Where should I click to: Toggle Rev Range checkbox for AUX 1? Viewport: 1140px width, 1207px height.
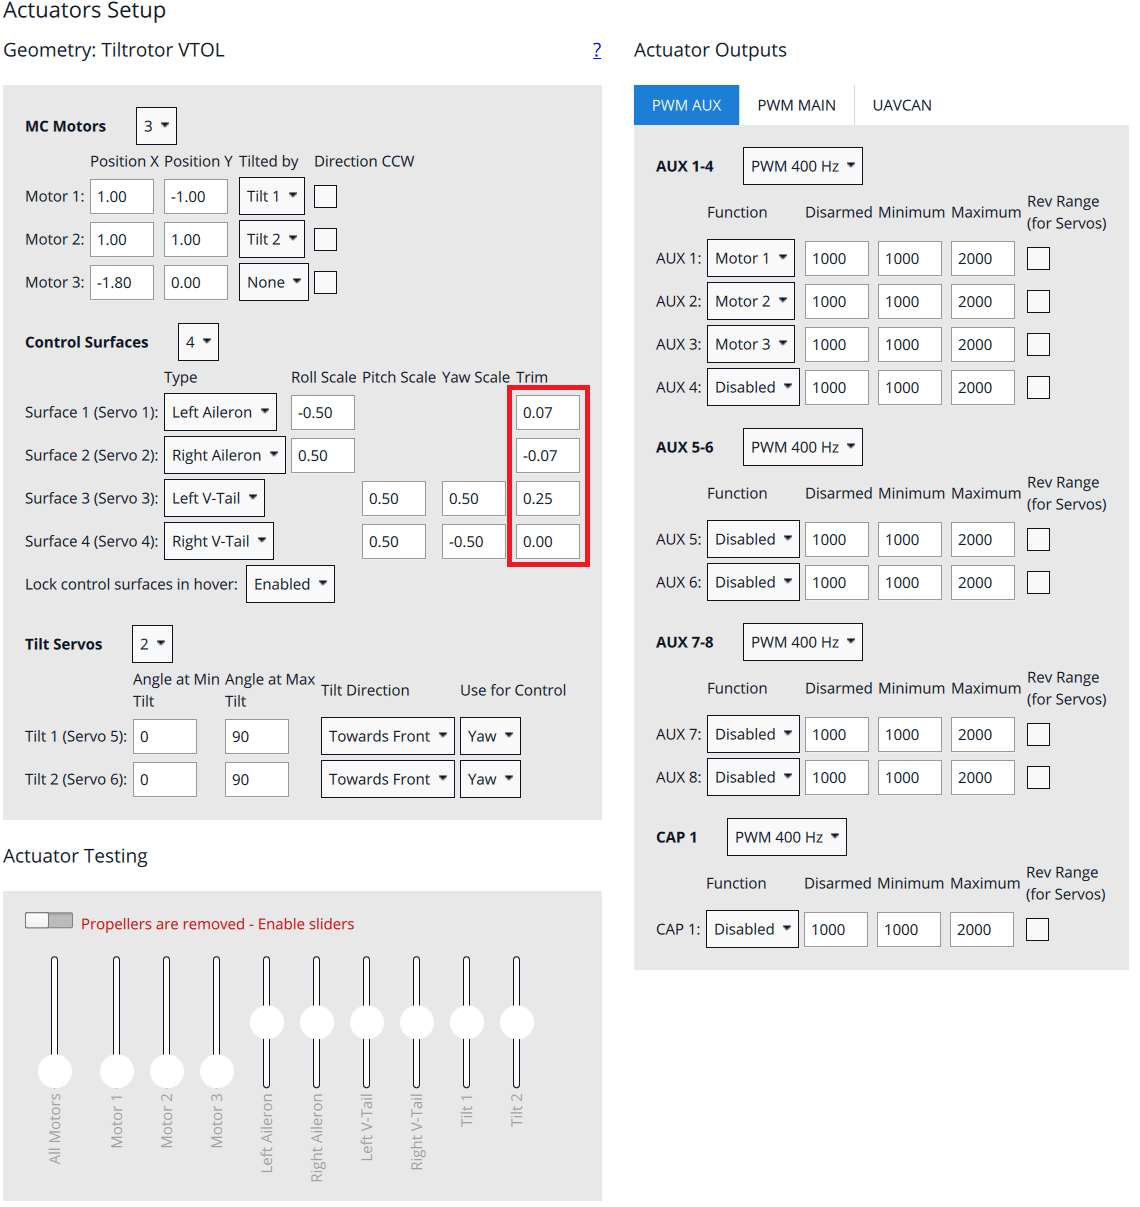tap(1038, 259)
